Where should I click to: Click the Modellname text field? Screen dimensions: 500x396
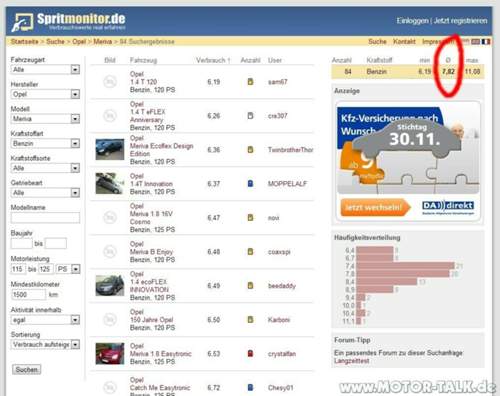tap(45, 218)
